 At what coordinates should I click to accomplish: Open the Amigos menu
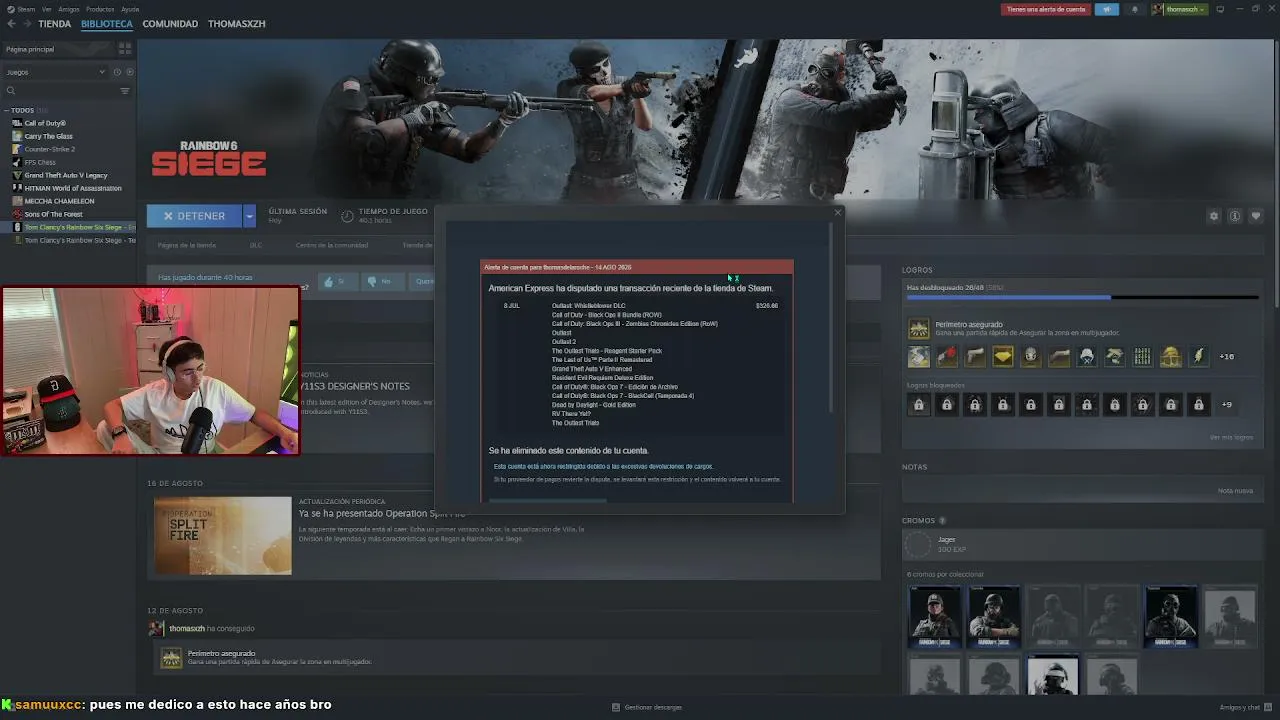pos(68,9)
